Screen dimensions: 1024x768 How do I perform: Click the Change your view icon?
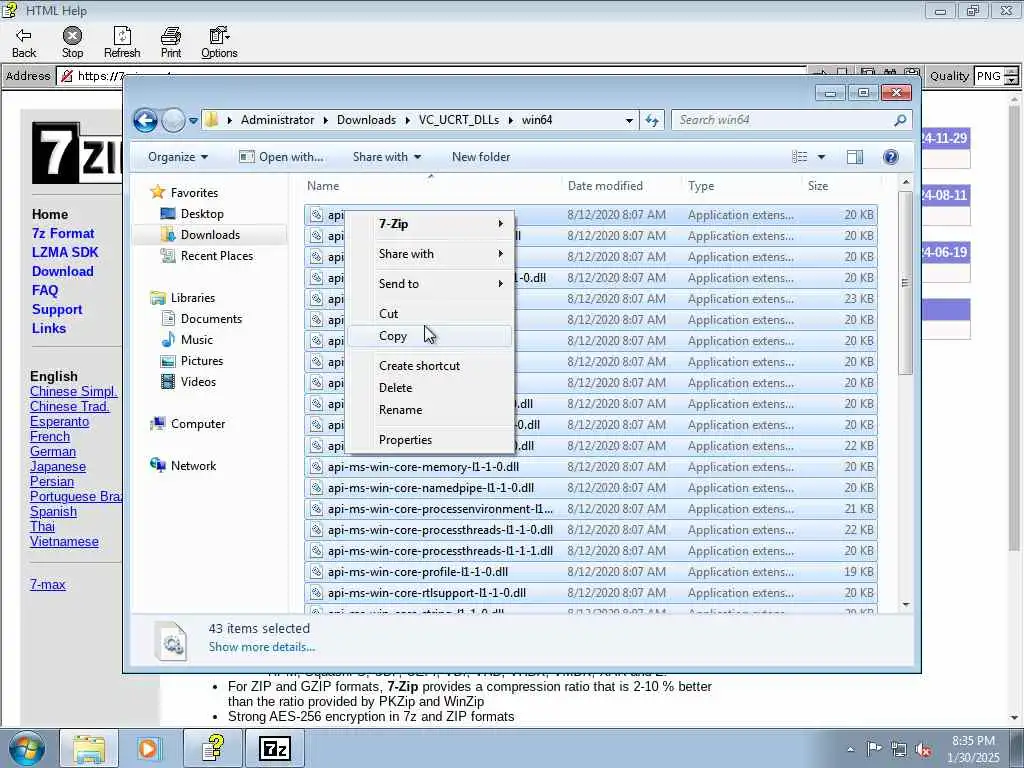[799, 157]
